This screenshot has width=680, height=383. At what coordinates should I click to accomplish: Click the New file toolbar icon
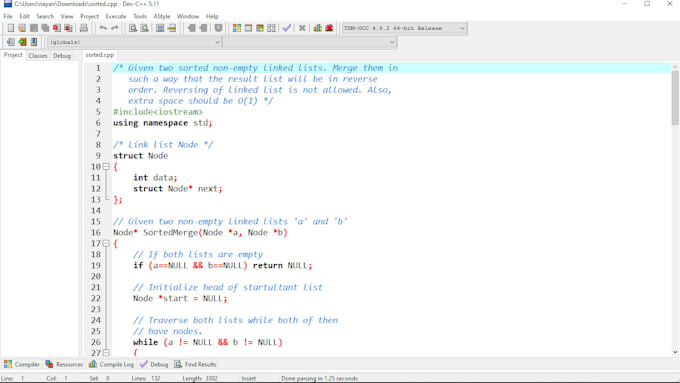pos(10,28)
